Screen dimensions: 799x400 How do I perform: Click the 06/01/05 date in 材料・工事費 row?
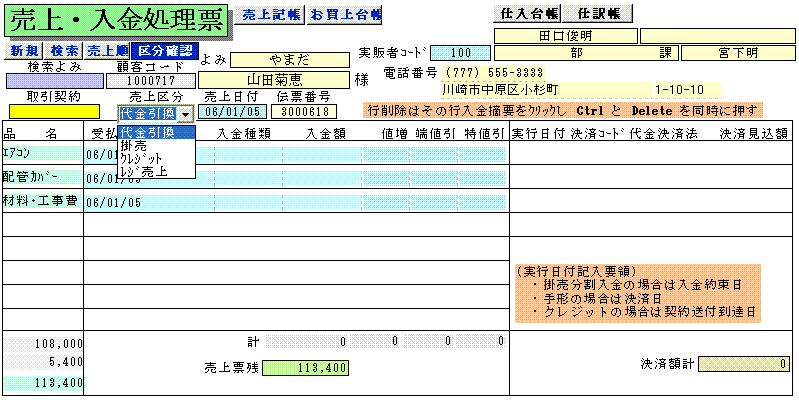(x=113, y=202)
